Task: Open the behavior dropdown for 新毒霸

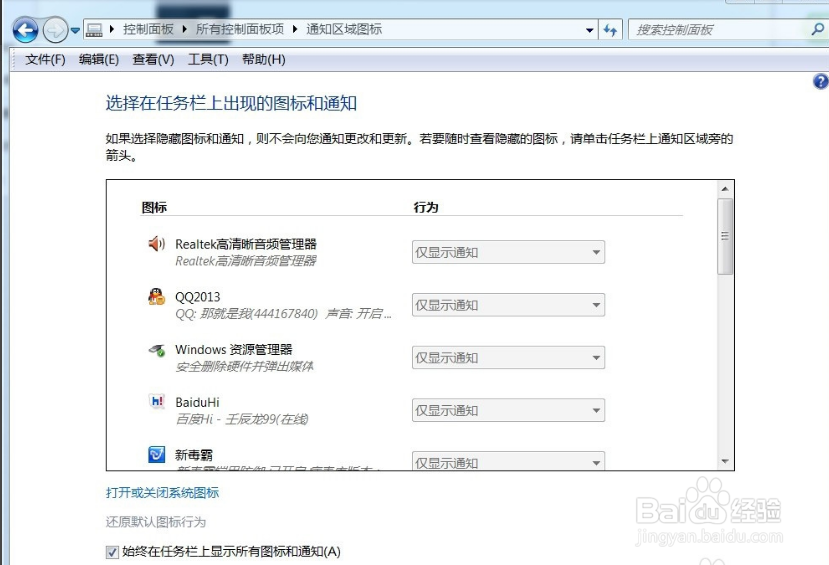Action: (x=508, y=460)
